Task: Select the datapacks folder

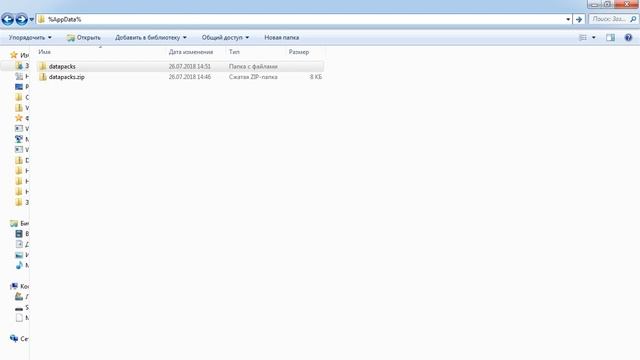Action: pos(180,66)
